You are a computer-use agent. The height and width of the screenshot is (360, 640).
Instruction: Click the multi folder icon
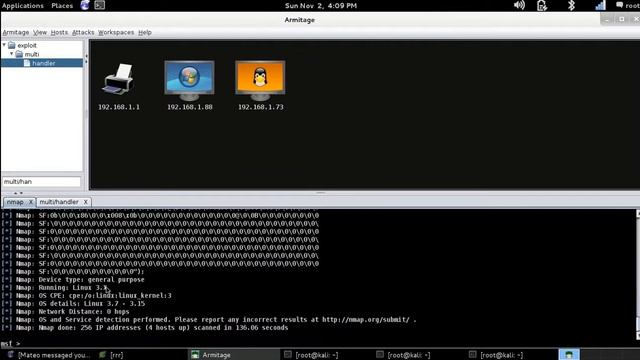point(19,54)
